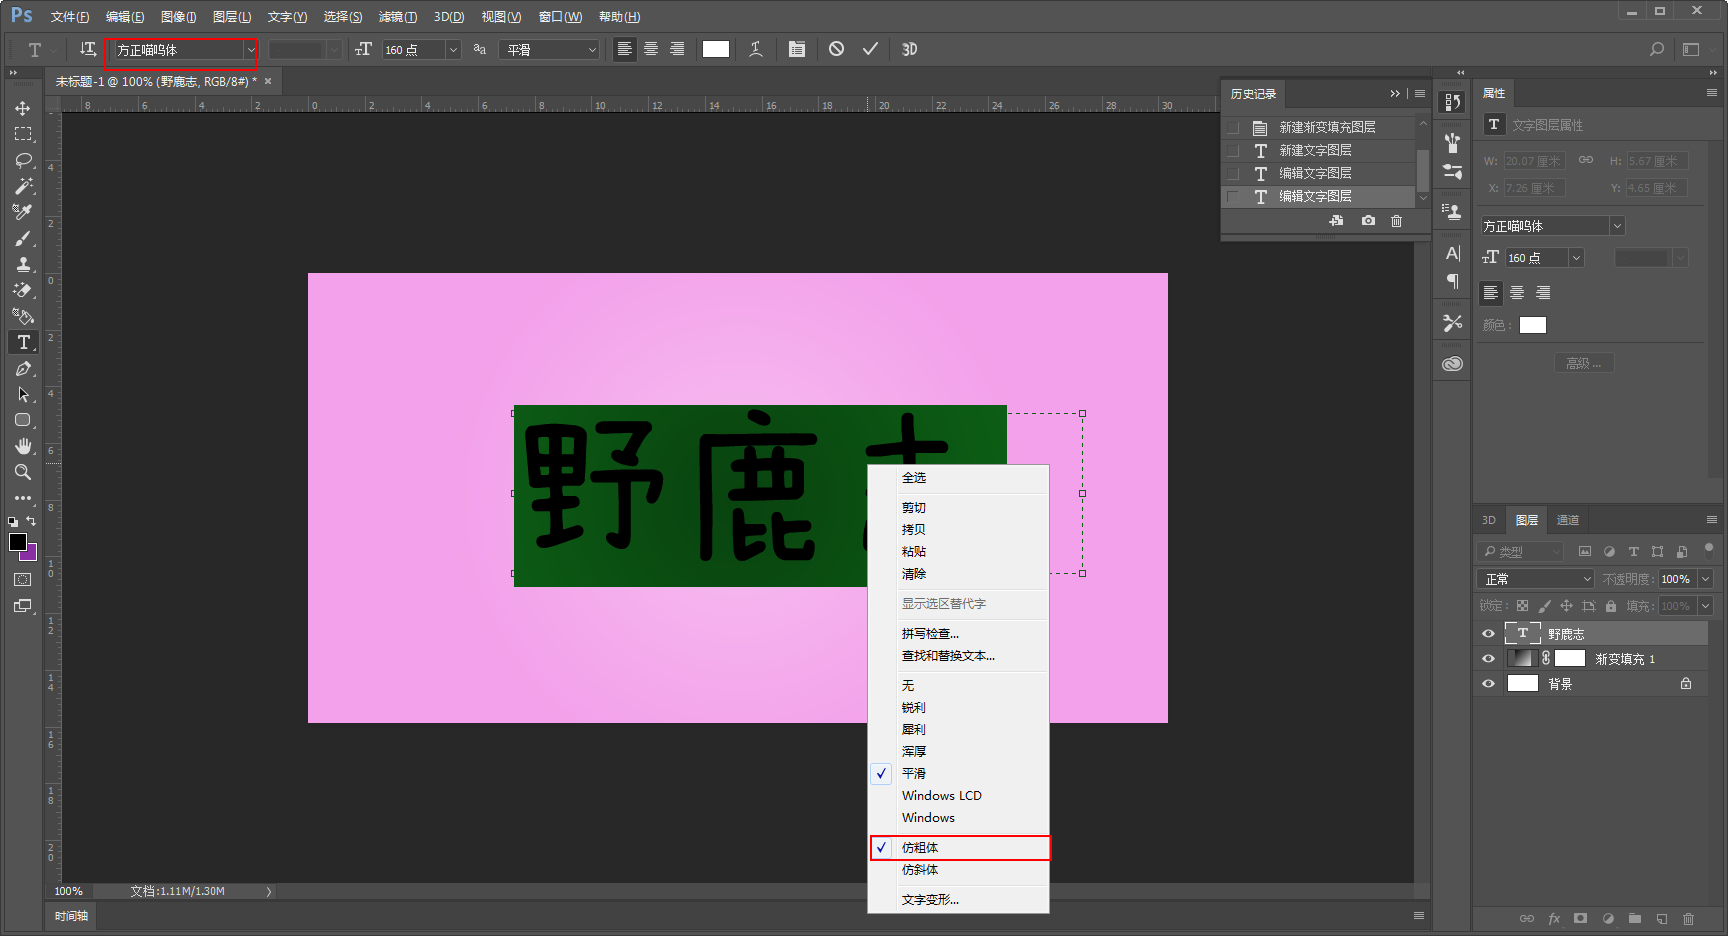The width and height of the screenshot is (1728, 936).
Task: Select the Rounded Rectangle shape tool
Action: tap(23, 420)
